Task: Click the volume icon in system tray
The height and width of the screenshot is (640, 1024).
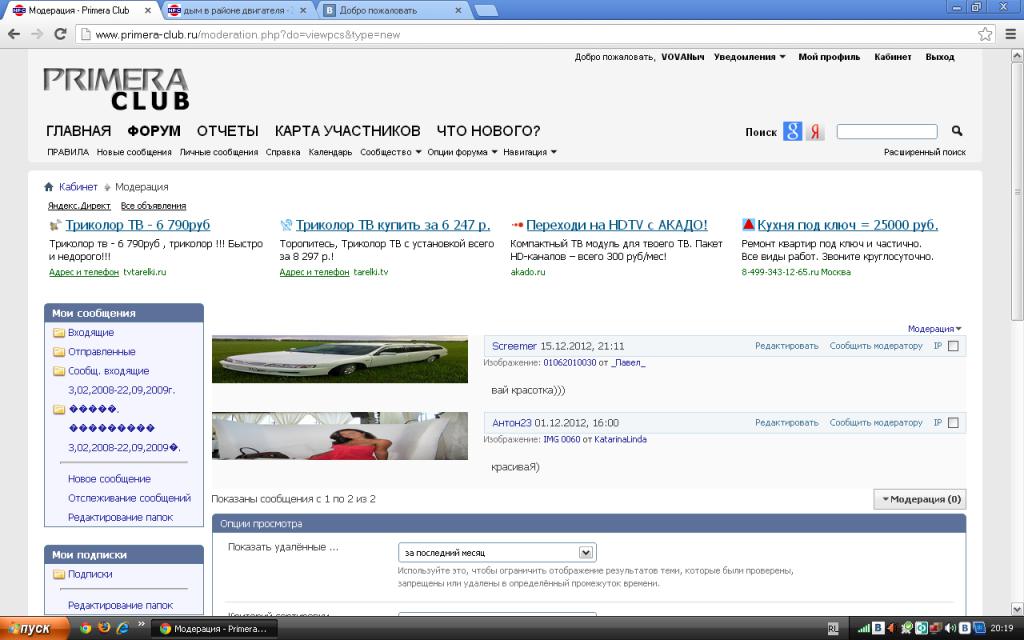Action: [950, 628]
